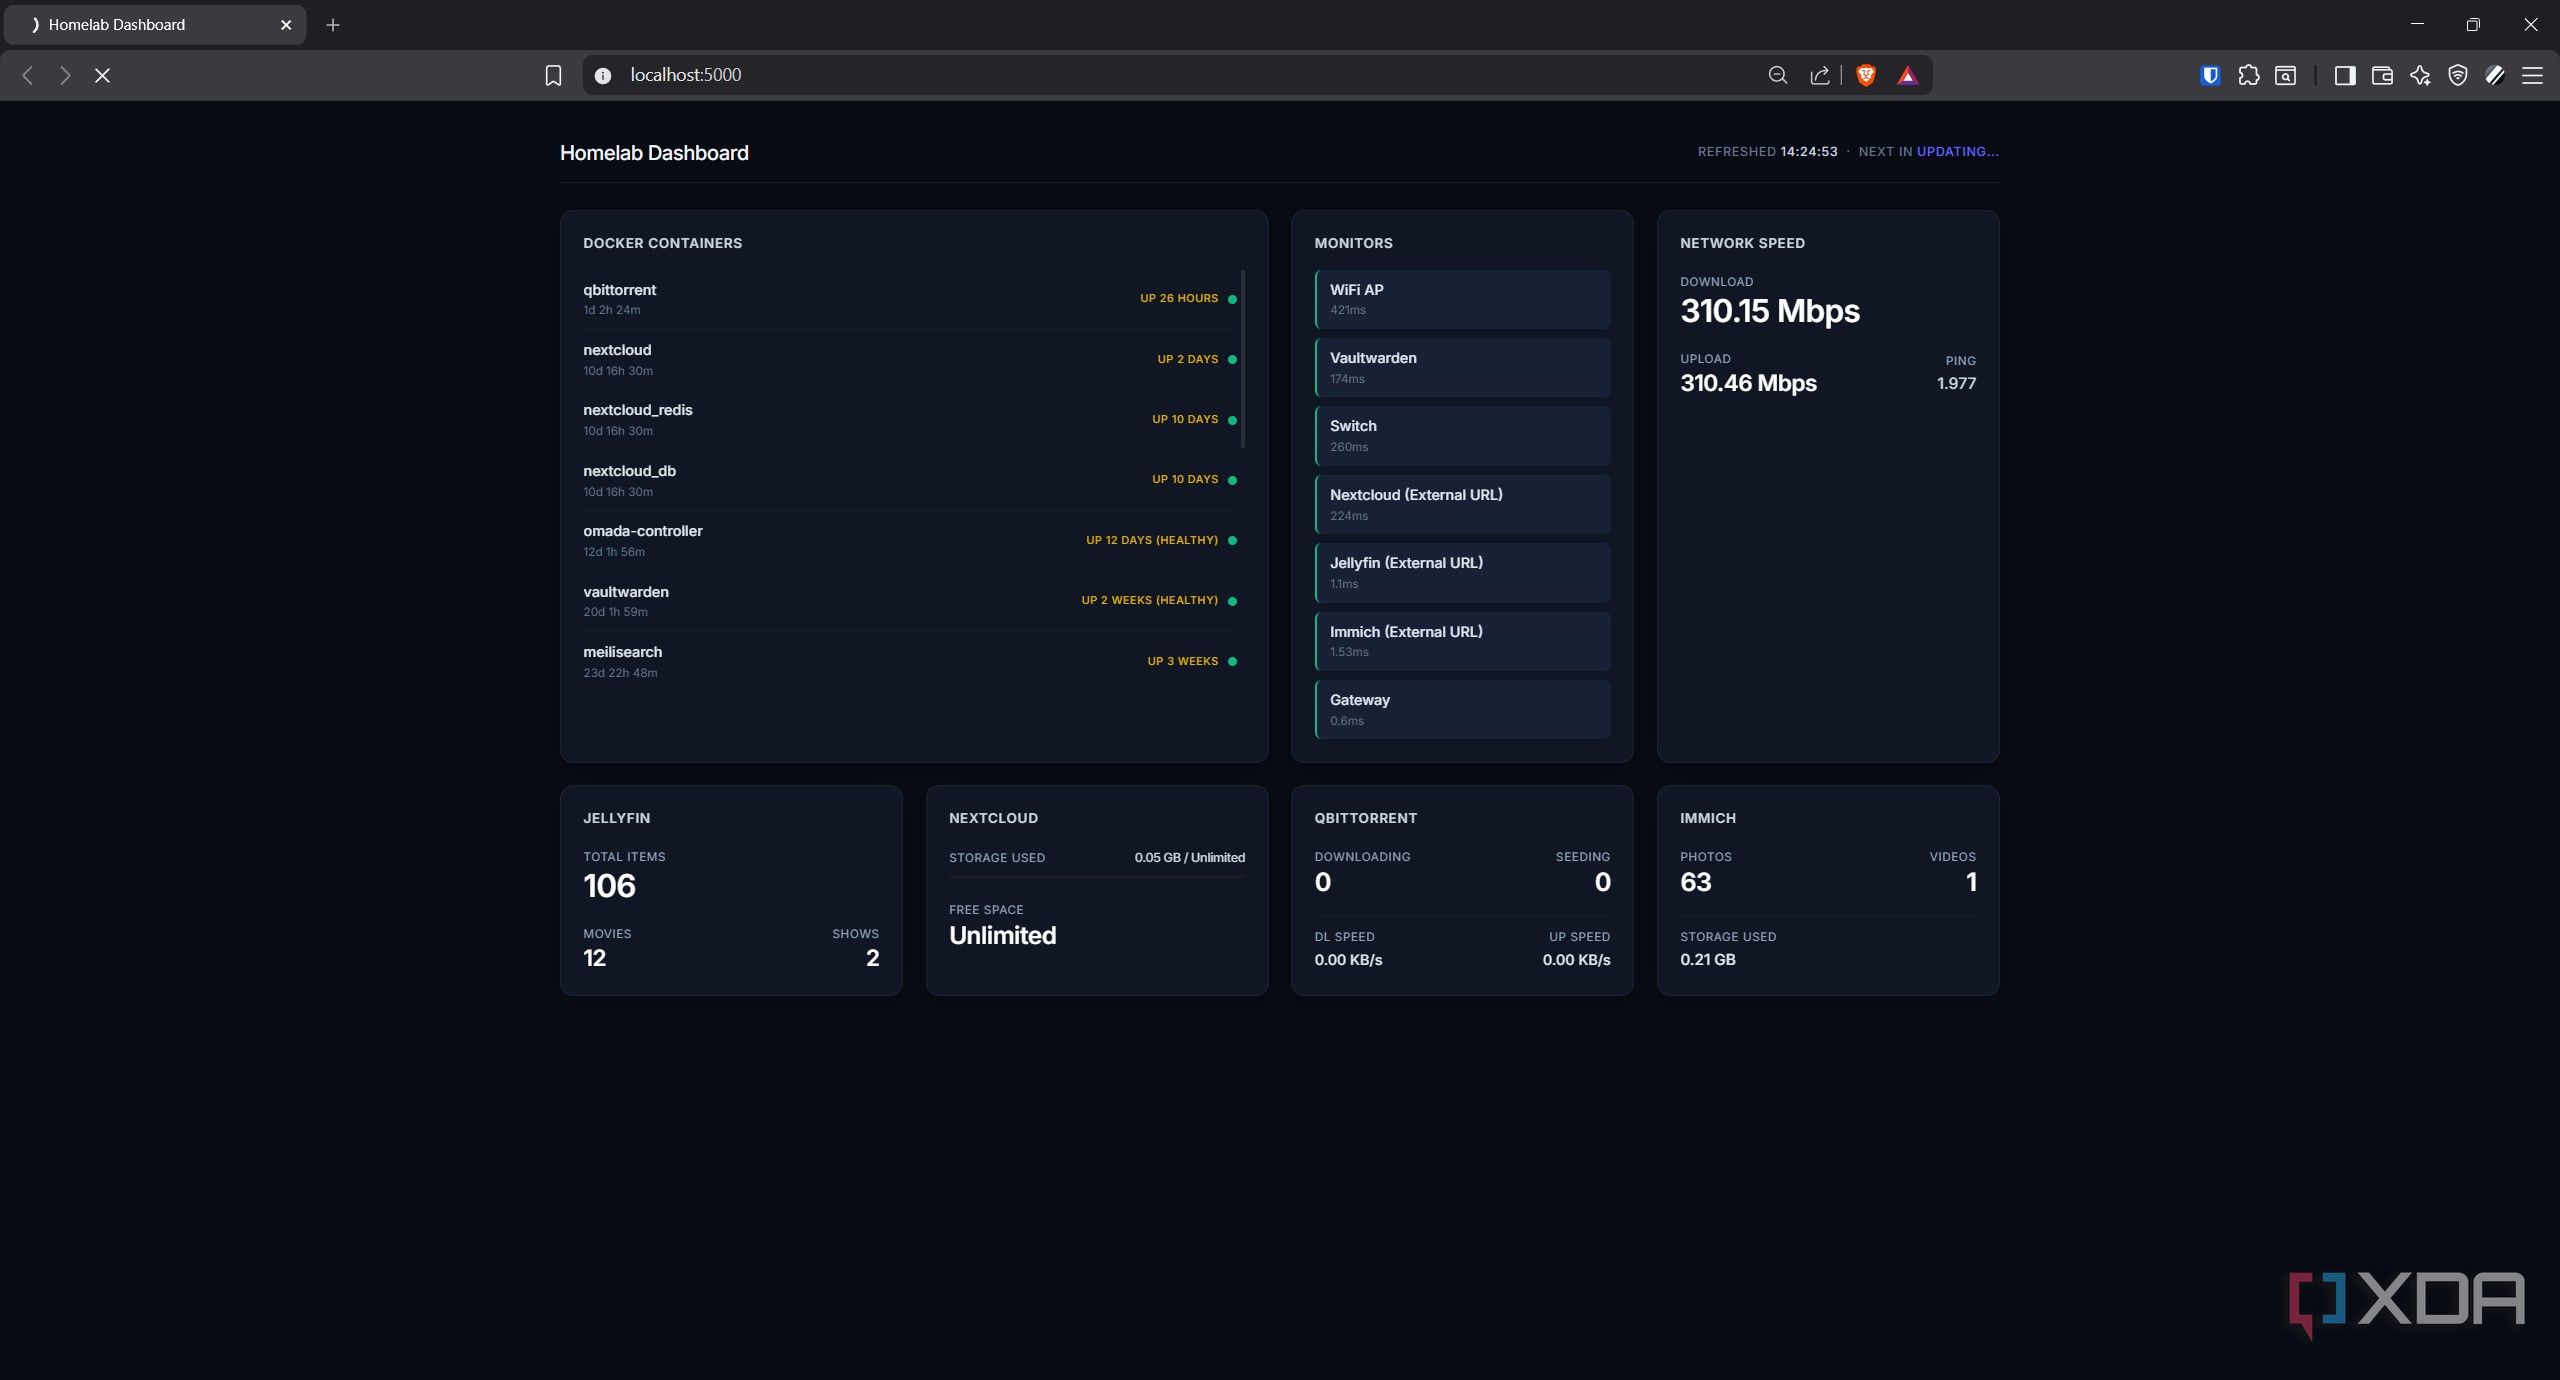The image size is (2560, 1380).
Task: Click the Homelab Dashboard heading
Action: coord(654,153)
